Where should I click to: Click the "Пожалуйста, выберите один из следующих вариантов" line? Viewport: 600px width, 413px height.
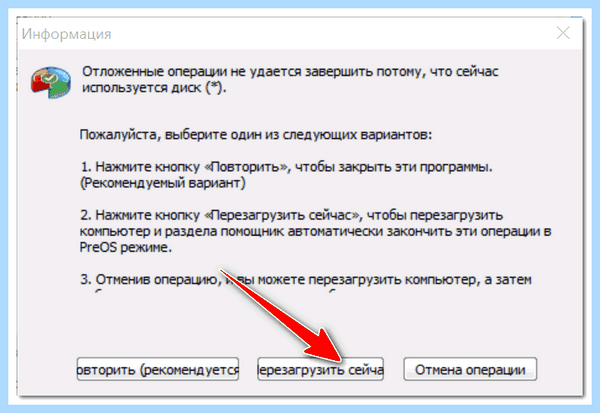pos(256,135)
